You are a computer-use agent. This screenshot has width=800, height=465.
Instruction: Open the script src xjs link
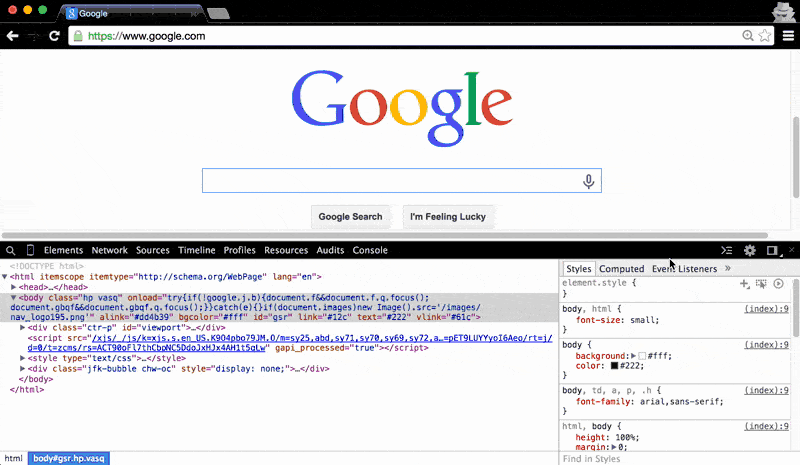tap(290, 343)
